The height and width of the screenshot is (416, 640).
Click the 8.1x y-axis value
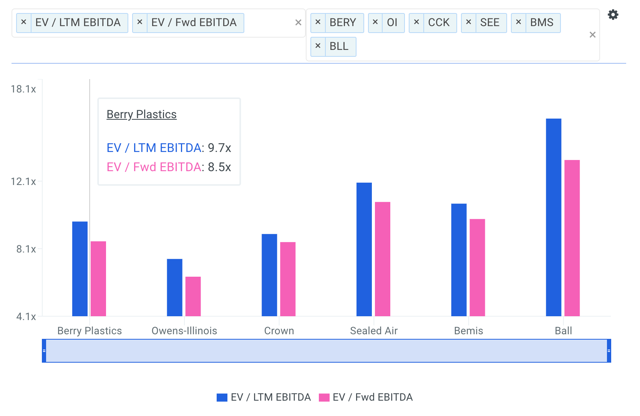26,249
